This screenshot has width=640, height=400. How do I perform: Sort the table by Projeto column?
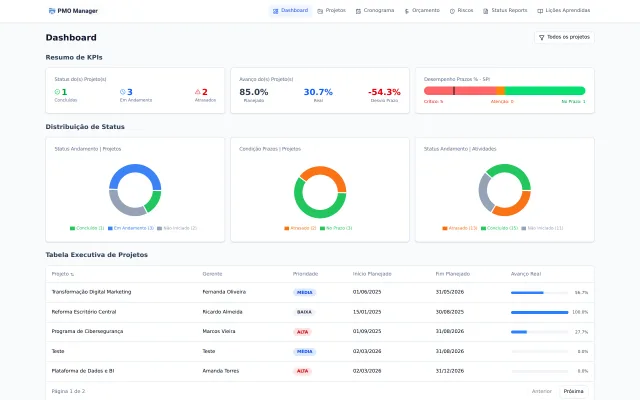pyautogui.click(x=63, y=274)
